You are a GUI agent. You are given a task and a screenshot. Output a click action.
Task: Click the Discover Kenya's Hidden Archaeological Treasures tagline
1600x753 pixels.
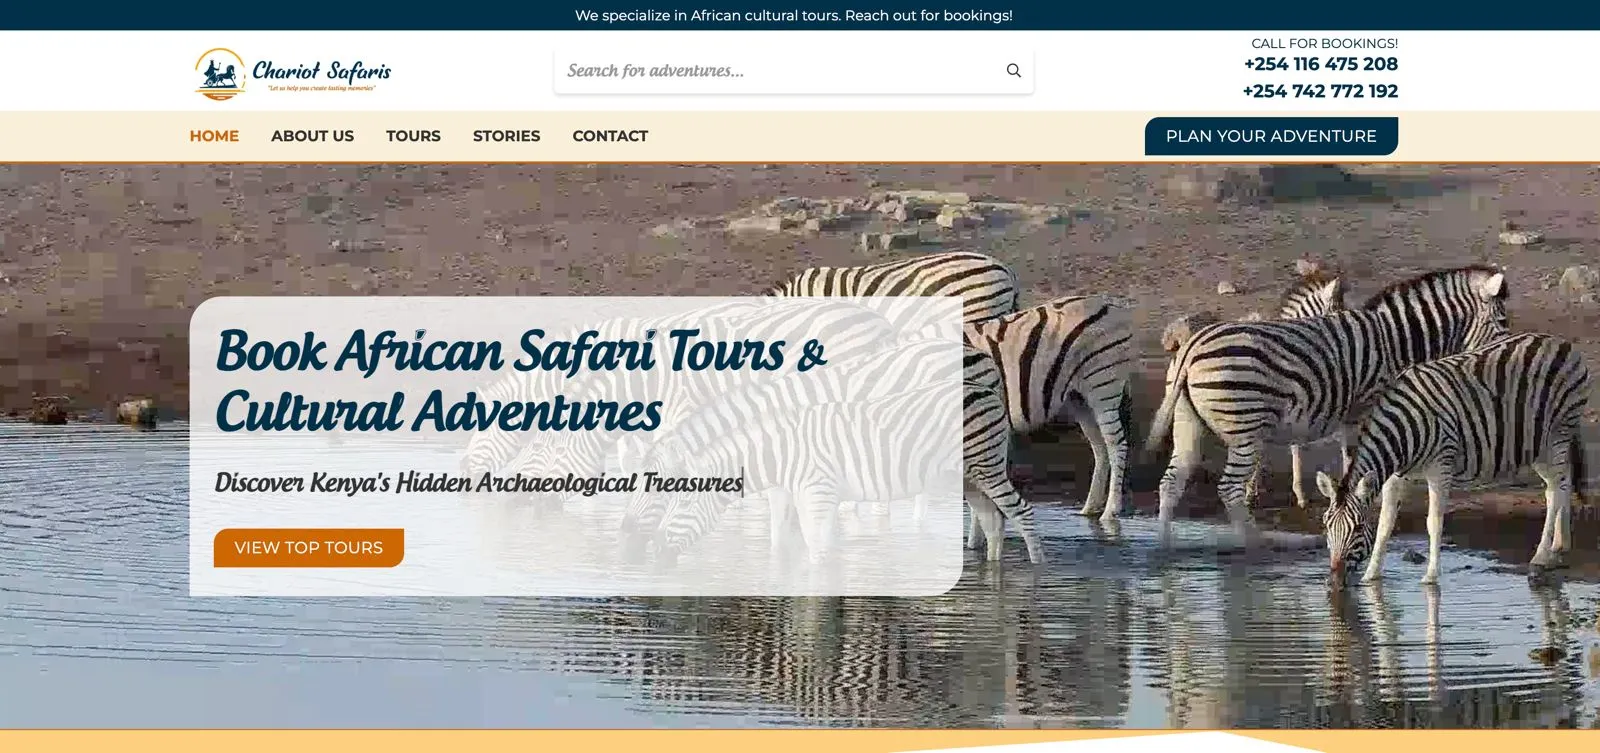479,483
